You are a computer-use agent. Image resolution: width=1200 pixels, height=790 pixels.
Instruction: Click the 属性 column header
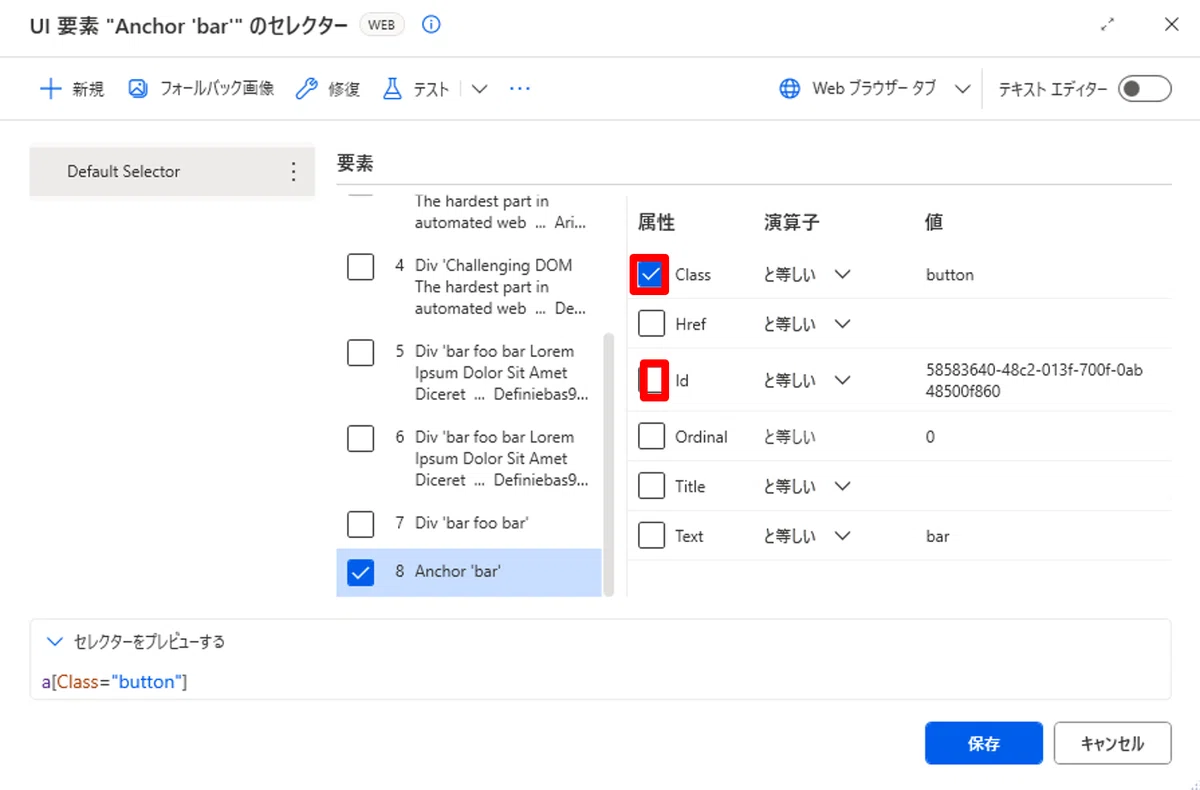click(656, 222)
